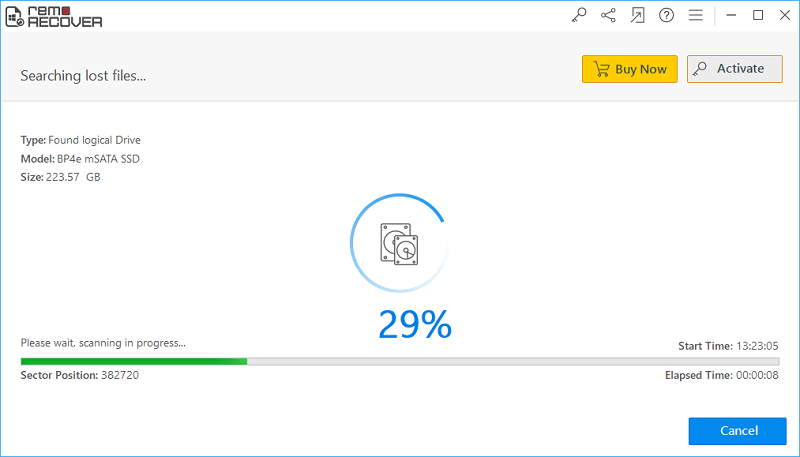Click the Activate button

click(734, 69)
